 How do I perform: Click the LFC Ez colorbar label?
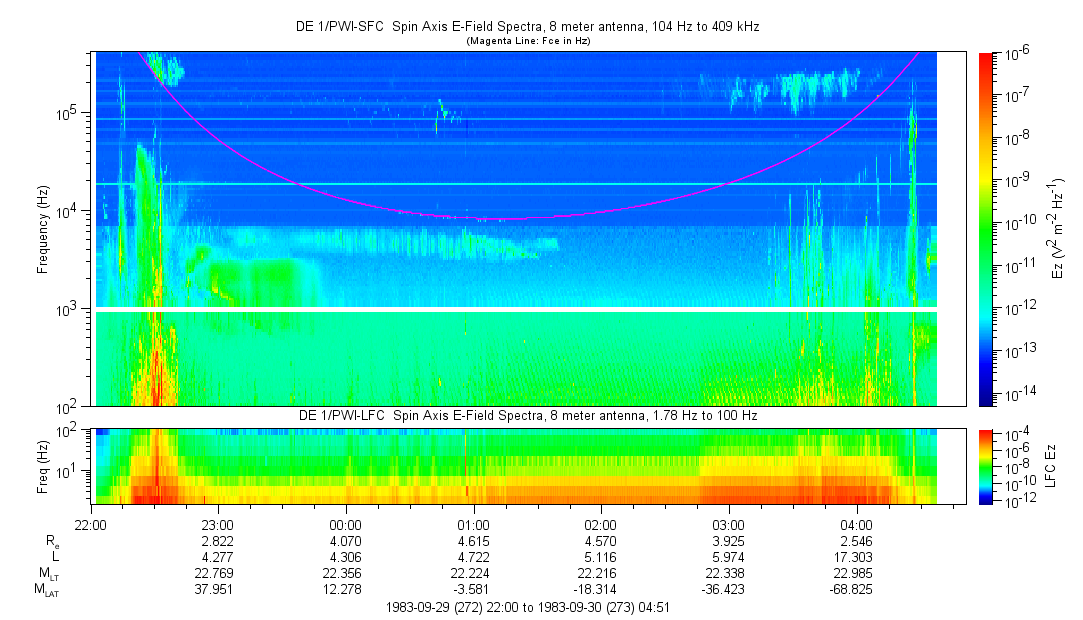(1057, 465)
